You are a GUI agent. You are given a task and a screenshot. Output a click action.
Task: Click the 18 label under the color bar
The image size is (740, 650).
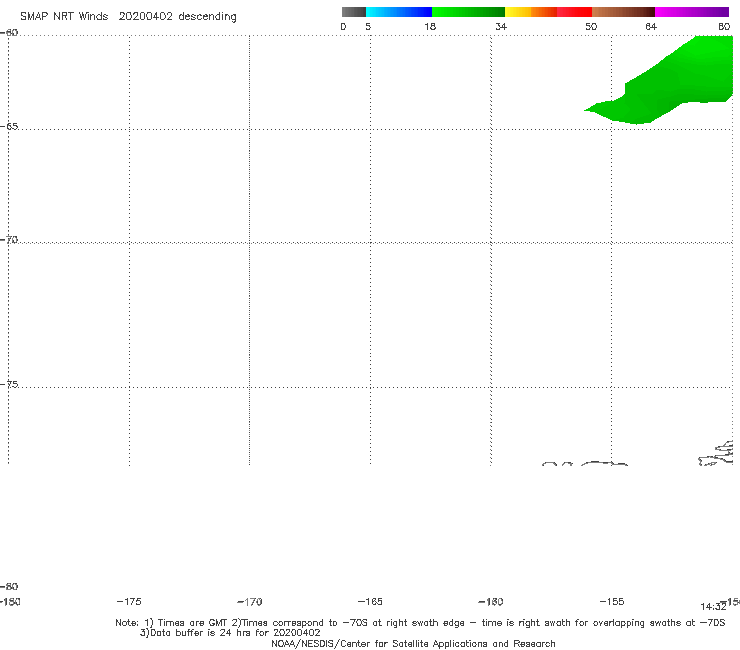(x=430, y=26)
